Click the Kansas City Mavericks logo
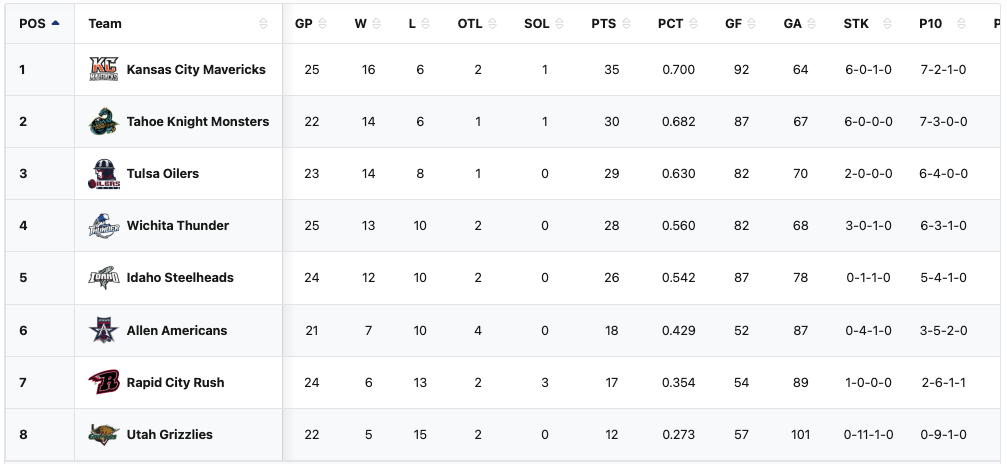This screenshot has width=1007, height=464. click(103, 70)
